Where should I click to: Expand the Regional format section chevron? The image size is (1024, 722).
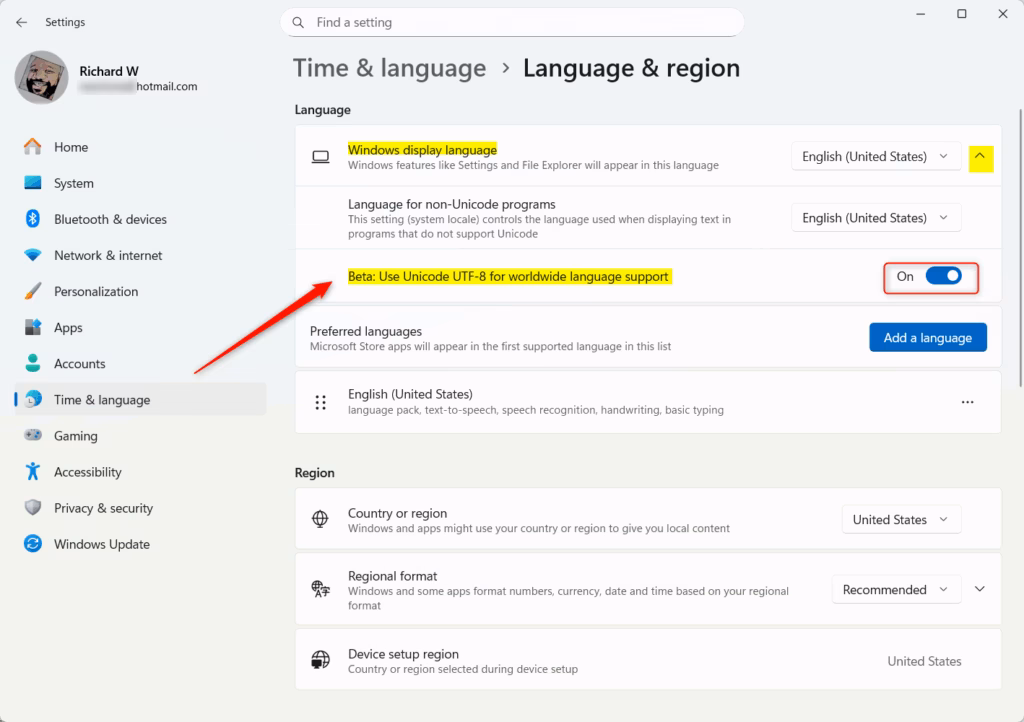coord(980,589)
